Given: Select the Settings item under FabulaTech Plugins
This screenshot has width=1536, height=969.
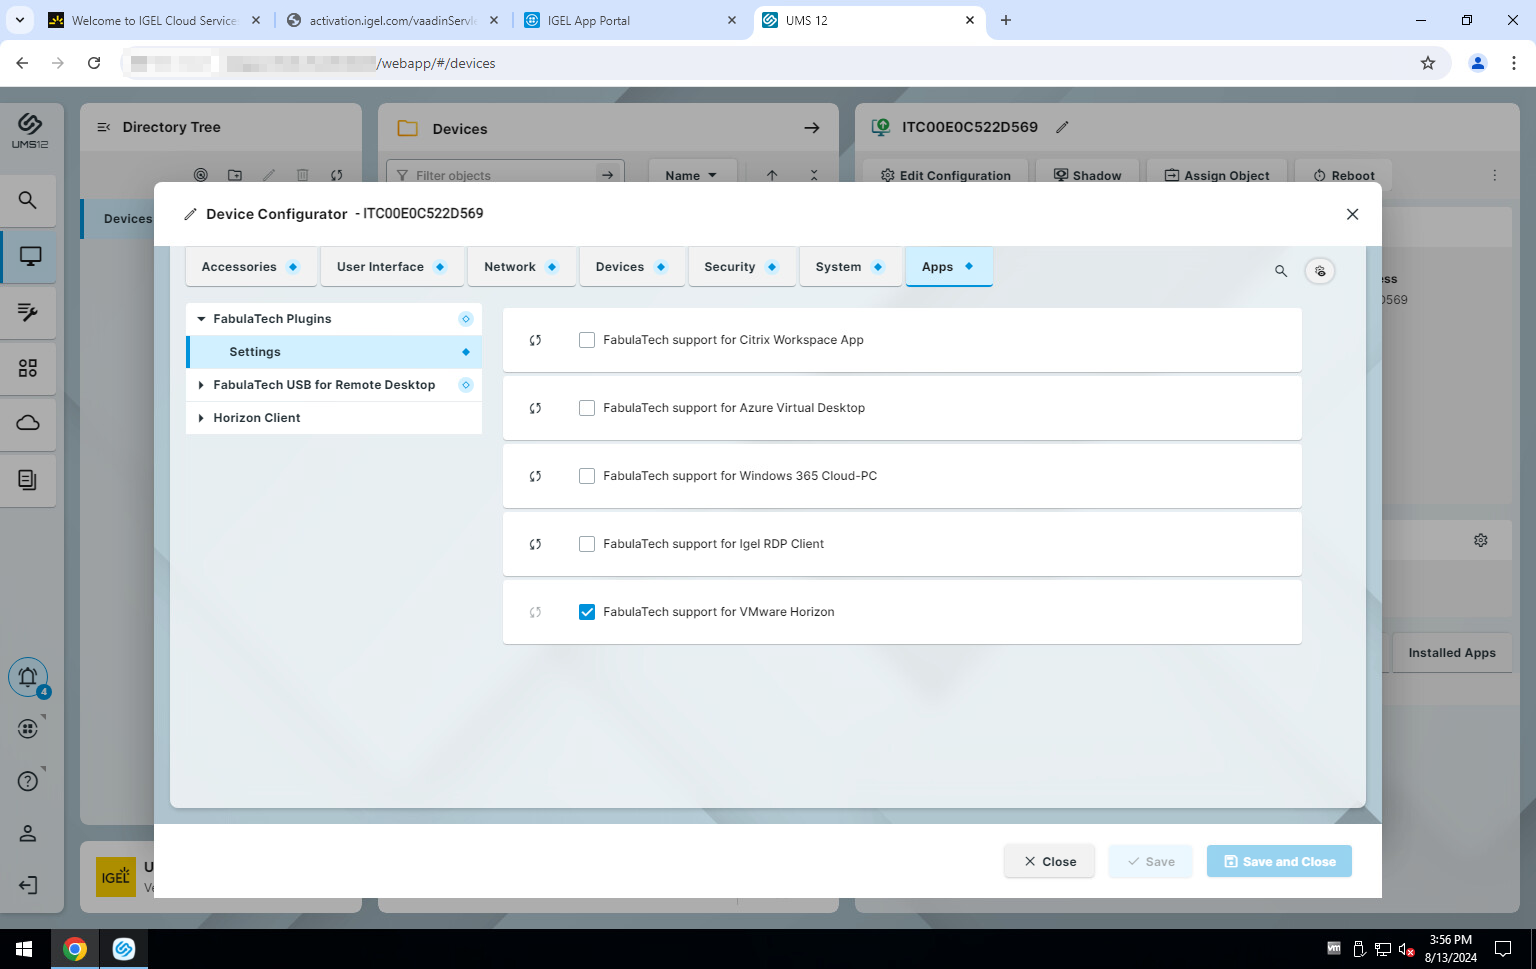Looking at the screenshot, I should (255, 352).
